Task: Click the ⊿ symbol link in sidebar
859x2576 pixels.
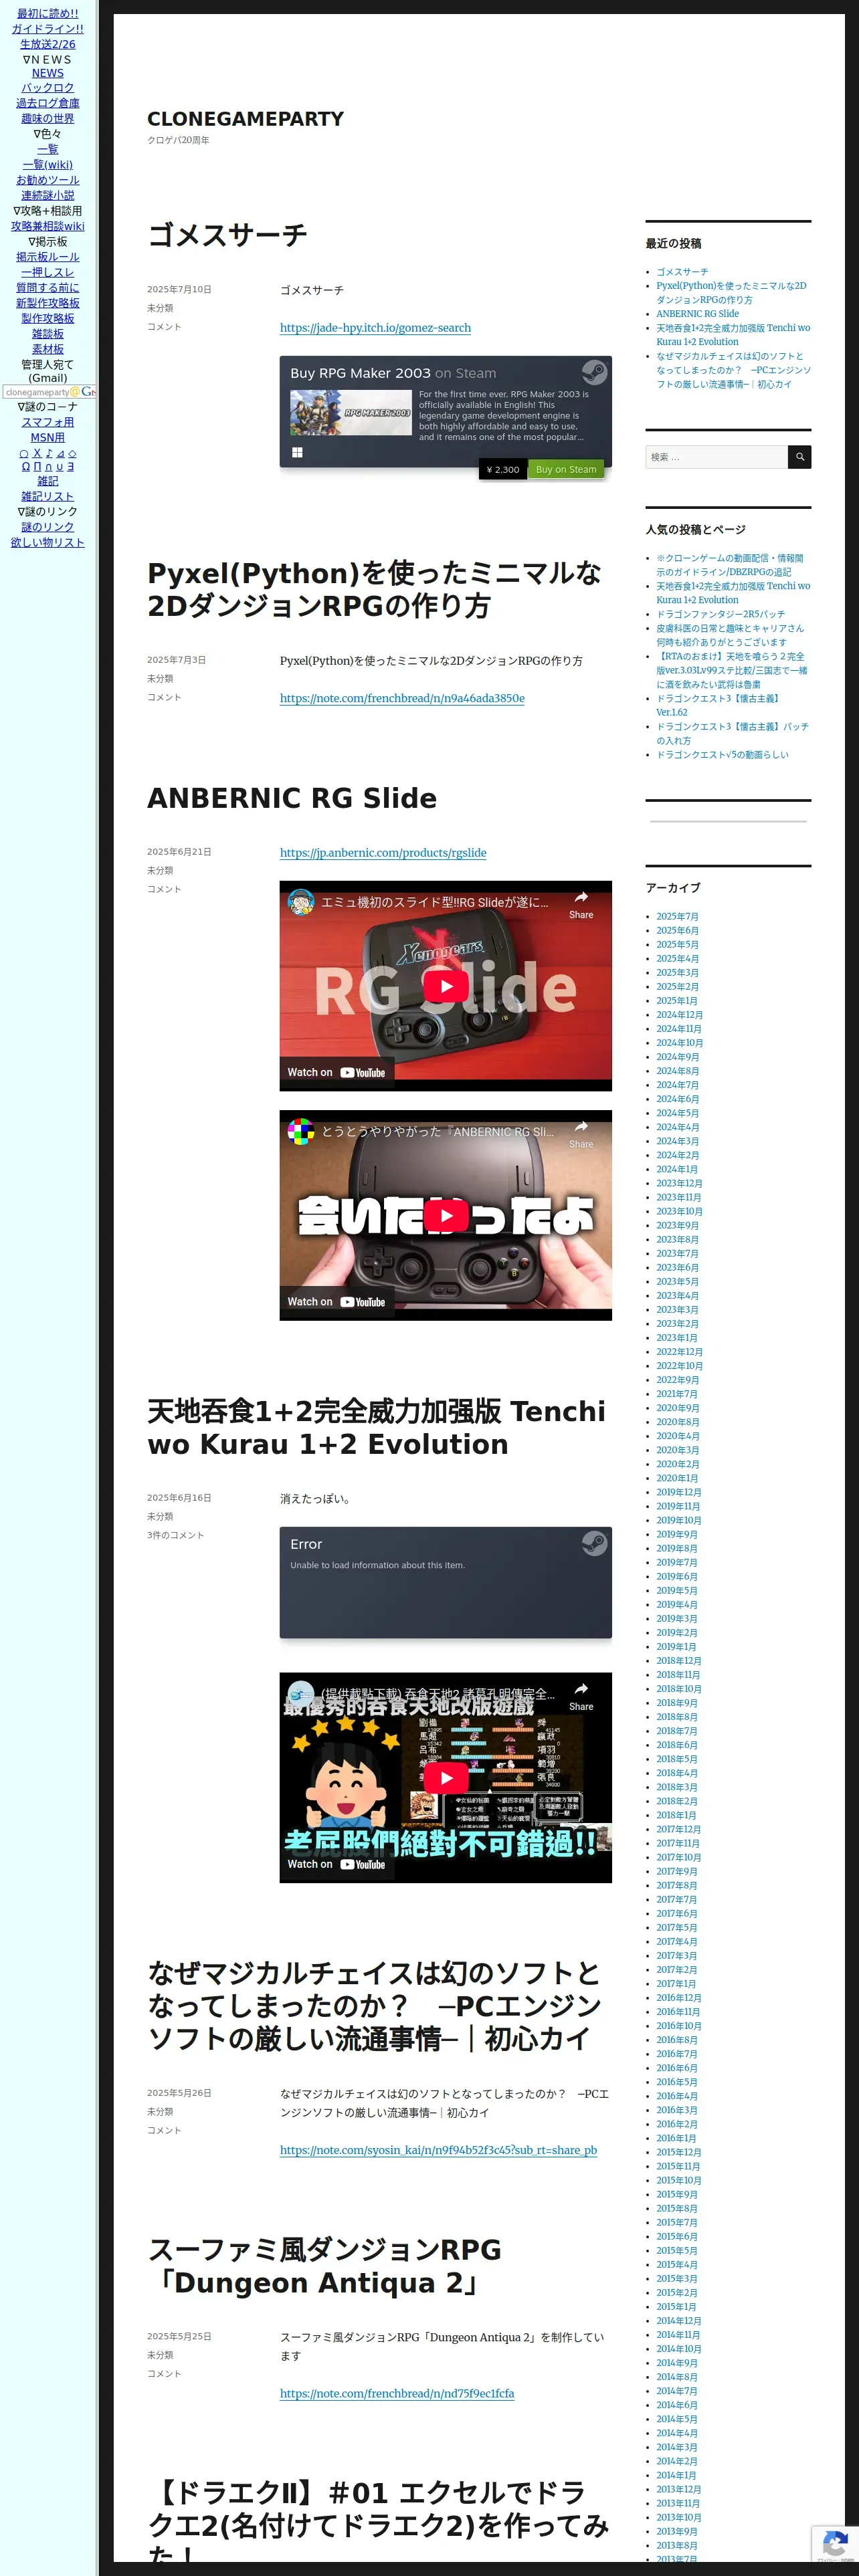Action: [60, 453]
